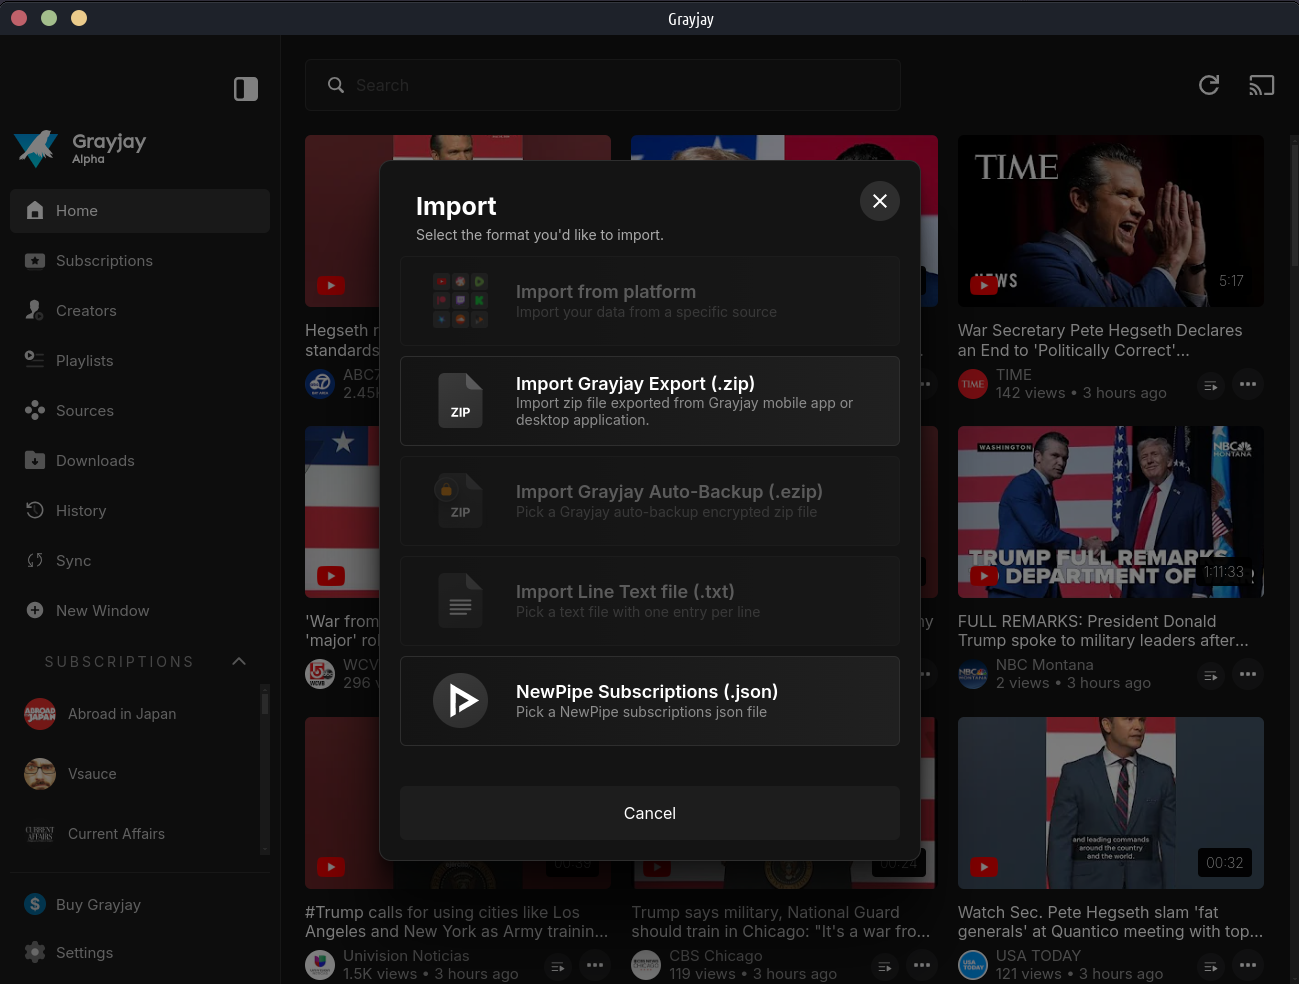Go to Playlists in the sidebar
This screenshot has width=1299, height=984.
click(x=85, y=361)
